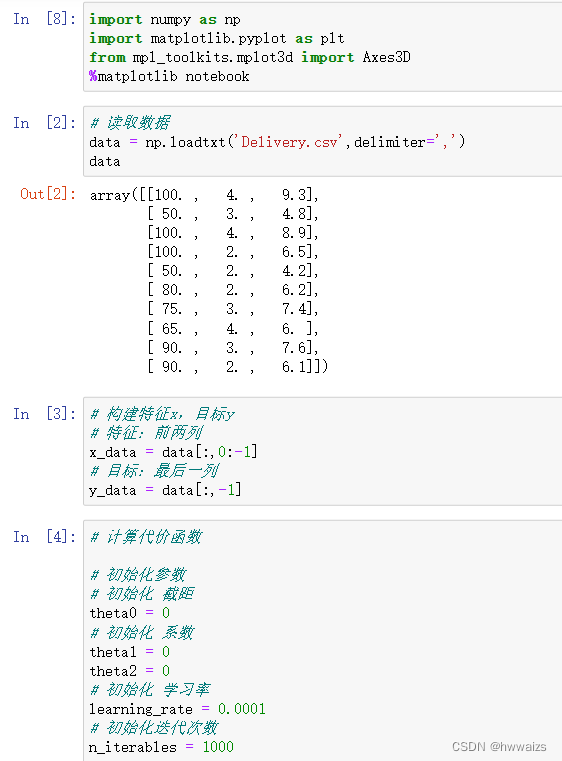Select the In [2] cell prompt

tap(44, 123)
